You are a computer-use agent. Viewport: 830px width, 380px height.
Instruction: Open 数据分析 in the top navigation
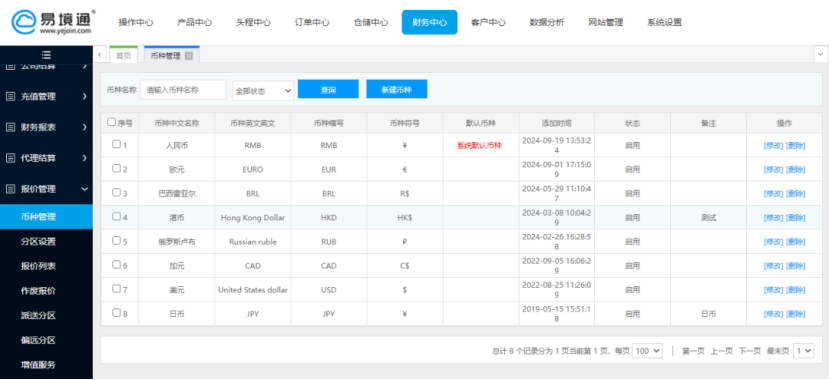coord(547,22)
